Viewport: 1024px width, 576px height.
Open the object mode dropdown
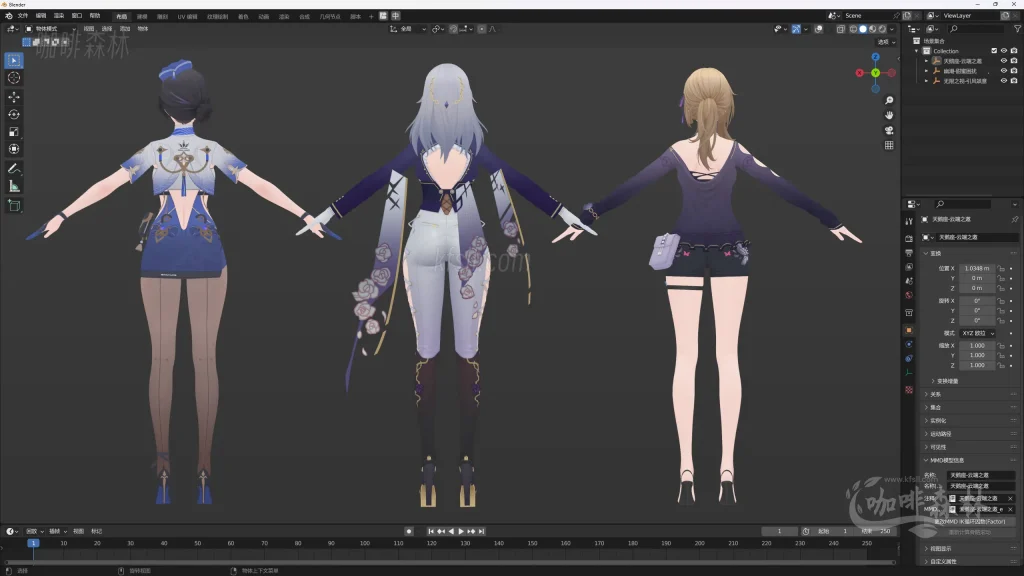tap(51, 29)
